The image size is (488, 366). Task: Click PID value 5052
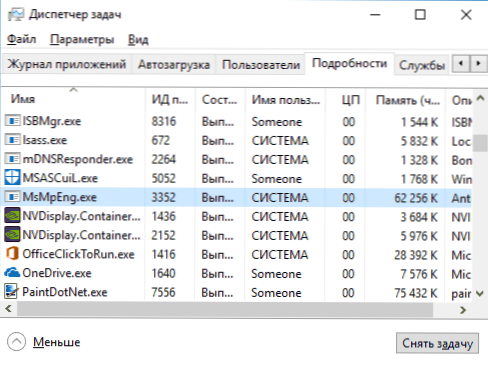pos(163,179)
